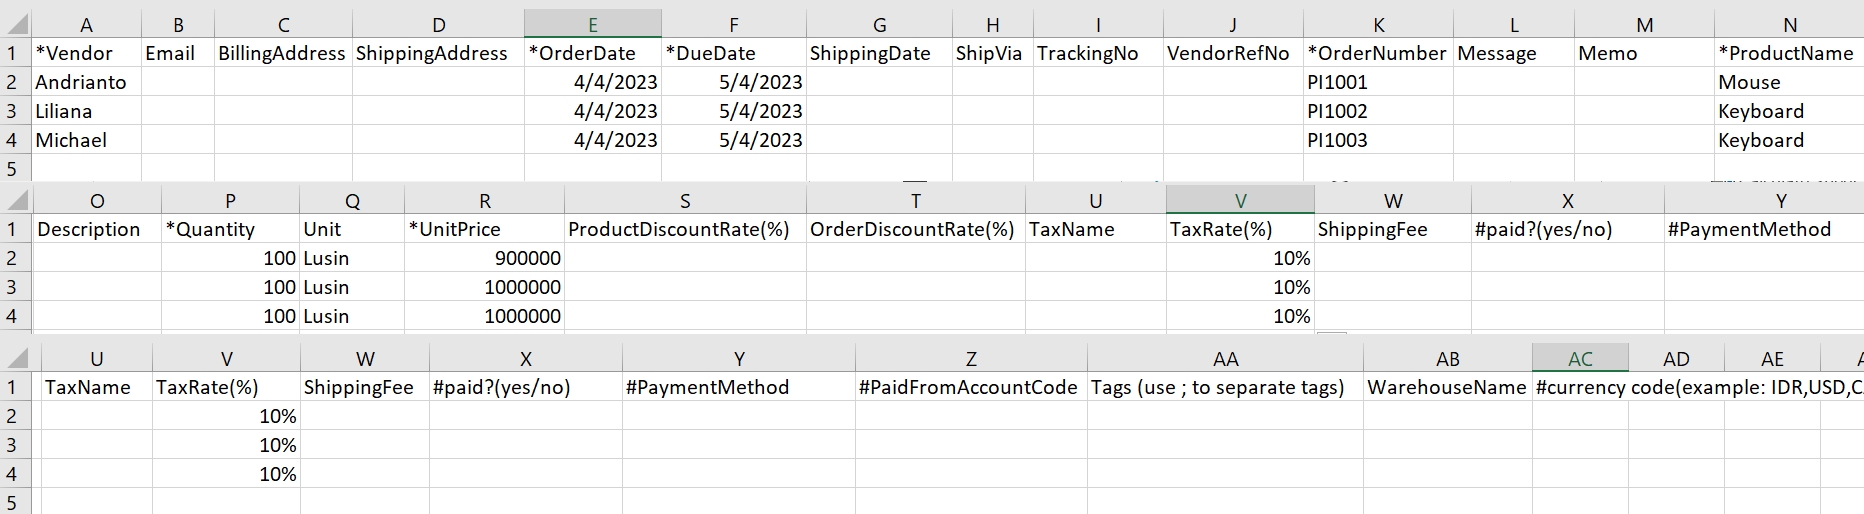The image size is (1864, 514).
Task: Select the OrderDiscountRate(%) header cell
Action: [x=915, y=229]
